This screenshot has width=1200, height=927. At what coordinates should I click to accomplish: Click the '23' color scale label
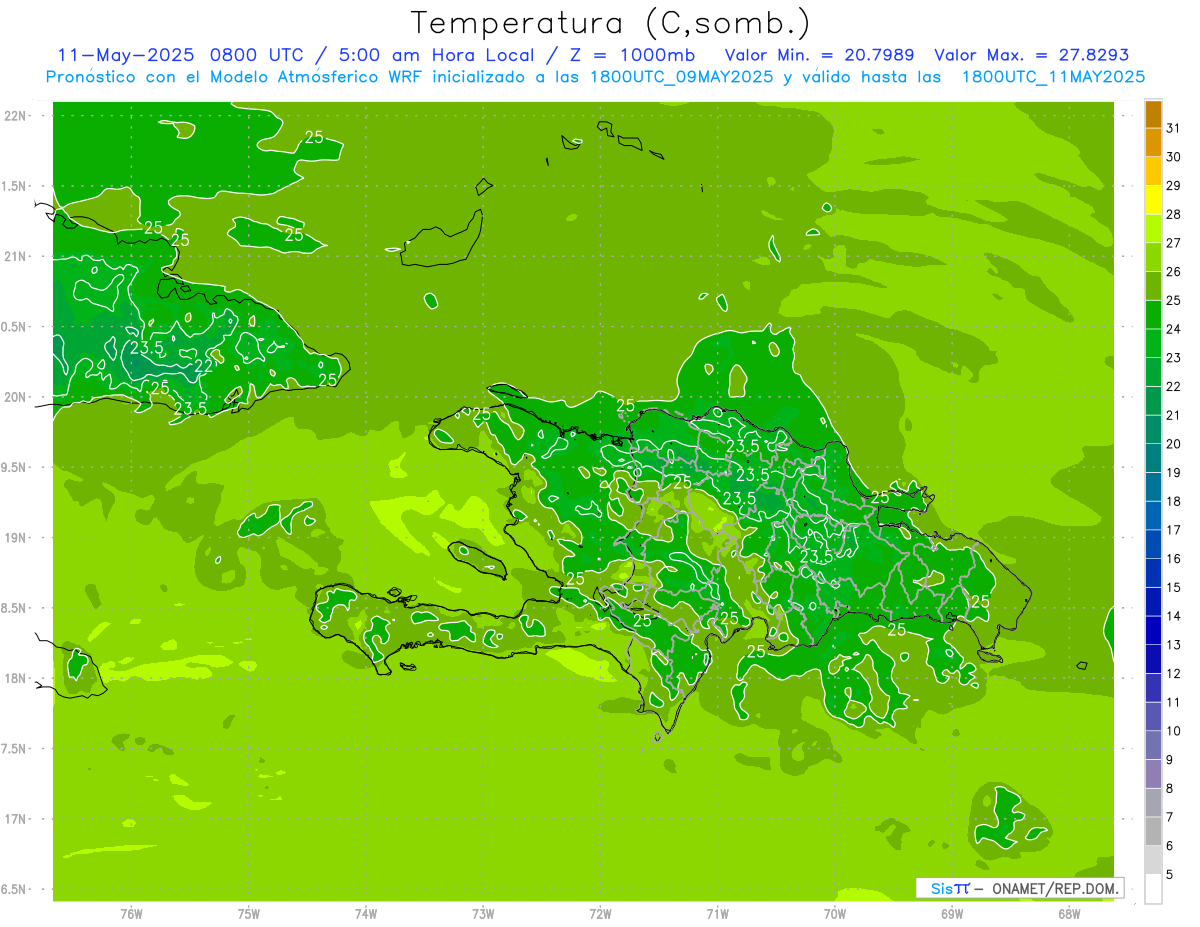click(x=1174, y=357)
